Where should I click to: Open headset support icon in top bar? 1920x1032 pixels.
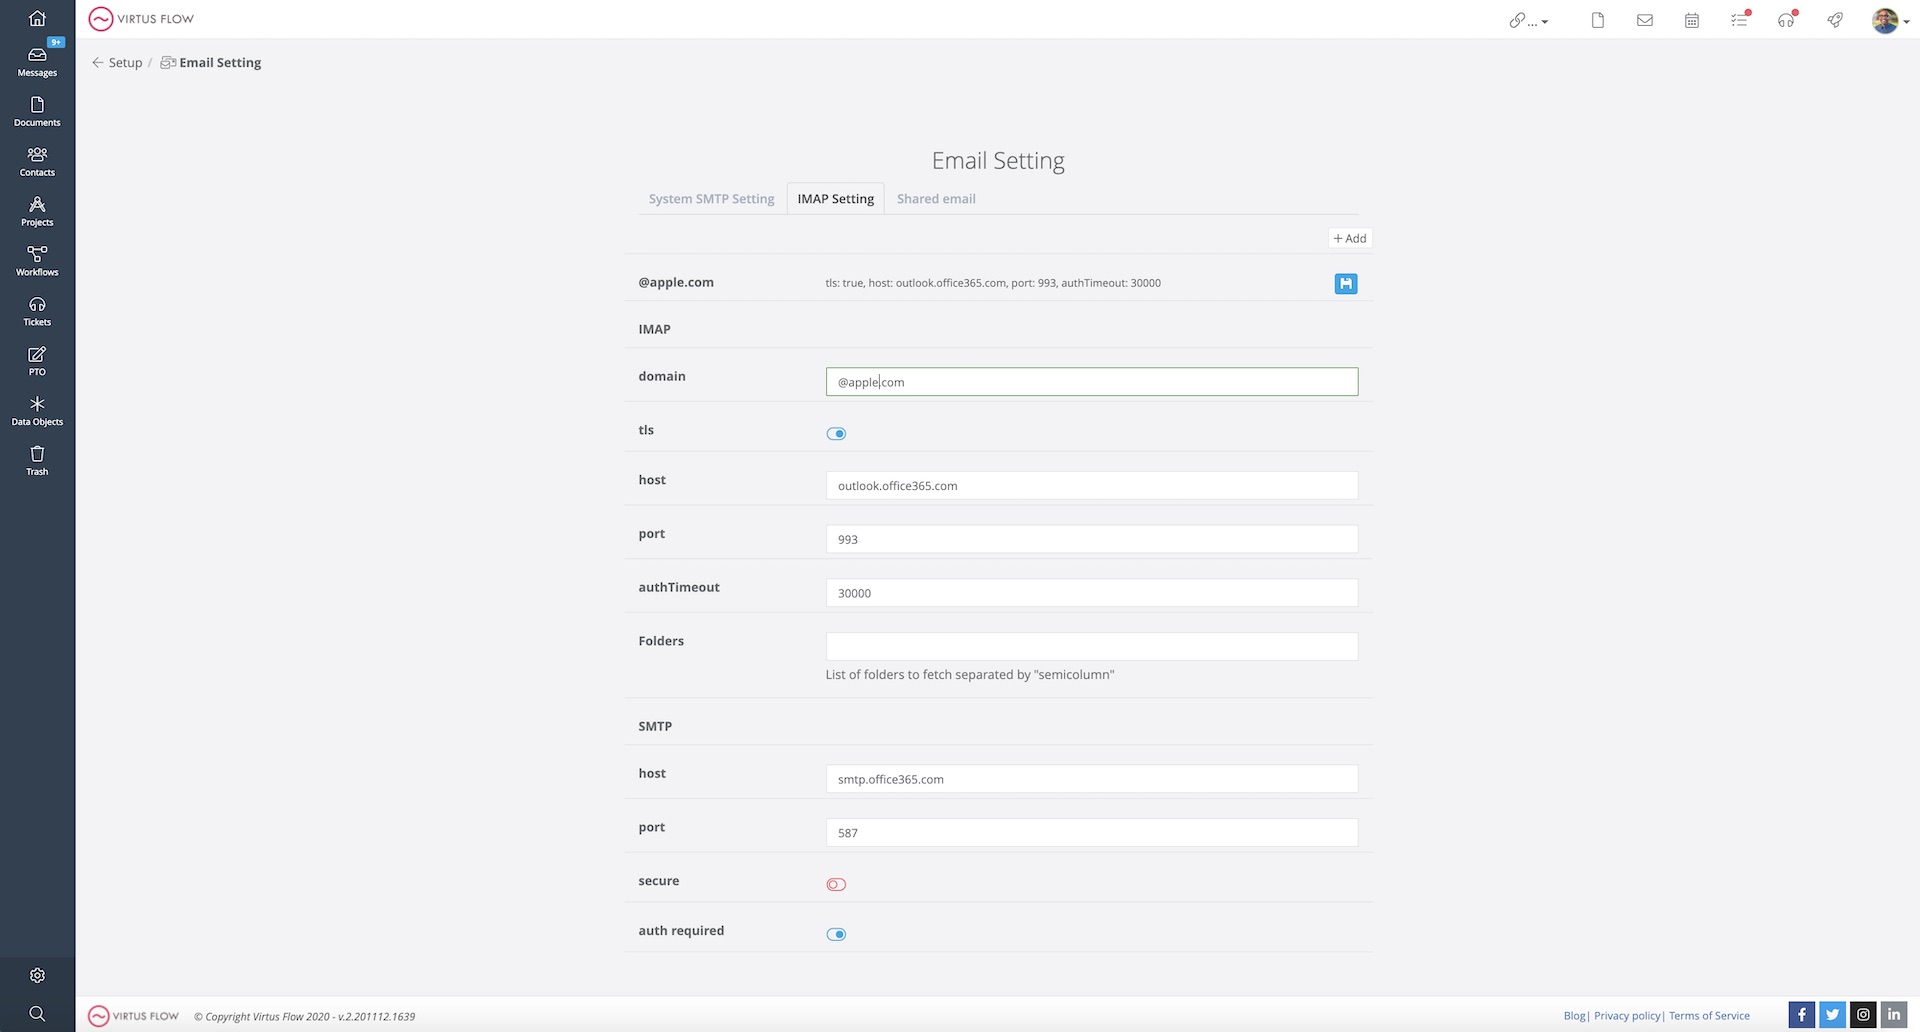1787,19
